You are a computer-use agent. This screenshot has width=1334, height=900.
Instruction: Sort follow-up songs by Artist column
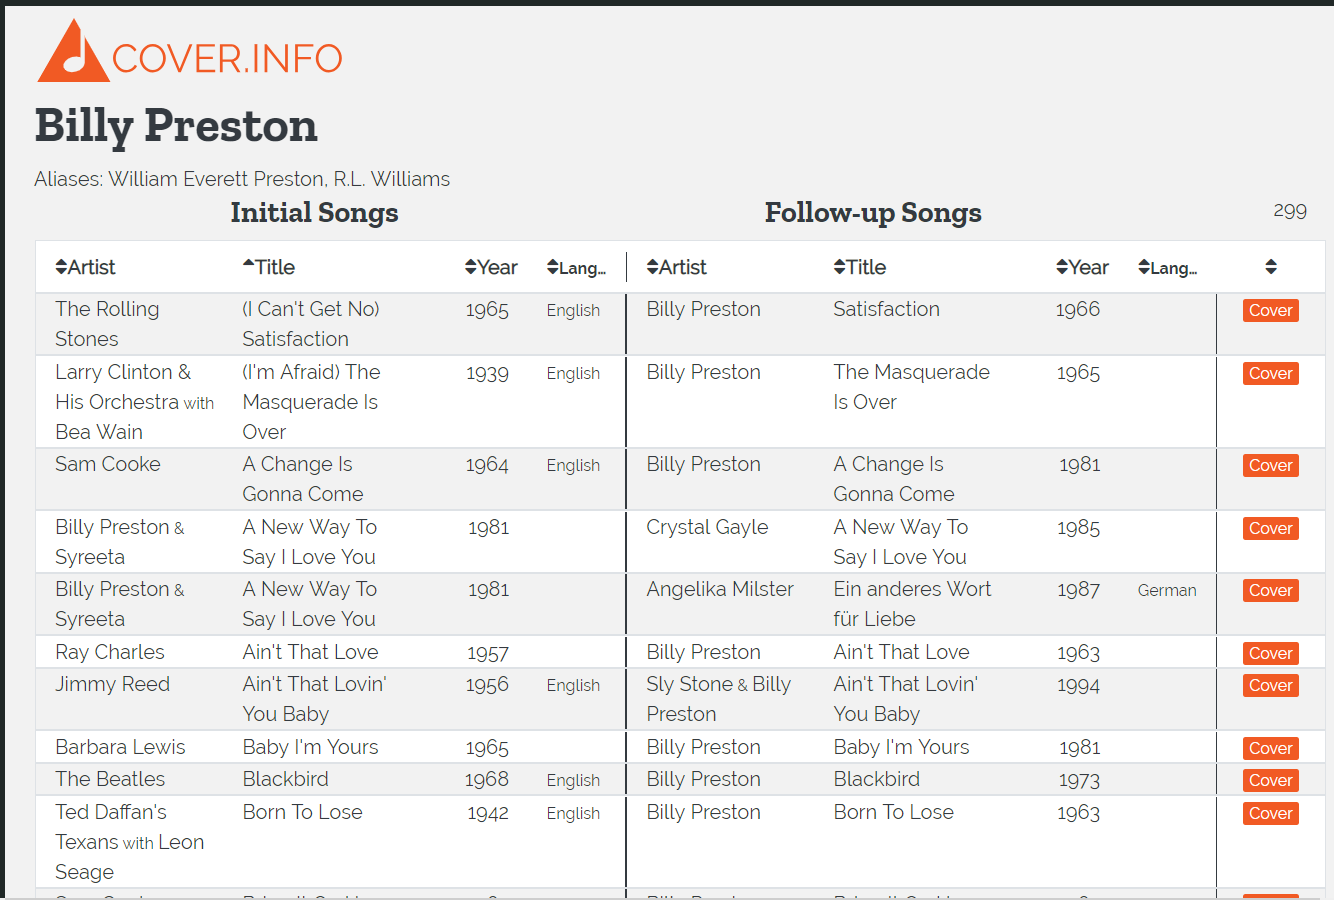(x=676, y=267)
